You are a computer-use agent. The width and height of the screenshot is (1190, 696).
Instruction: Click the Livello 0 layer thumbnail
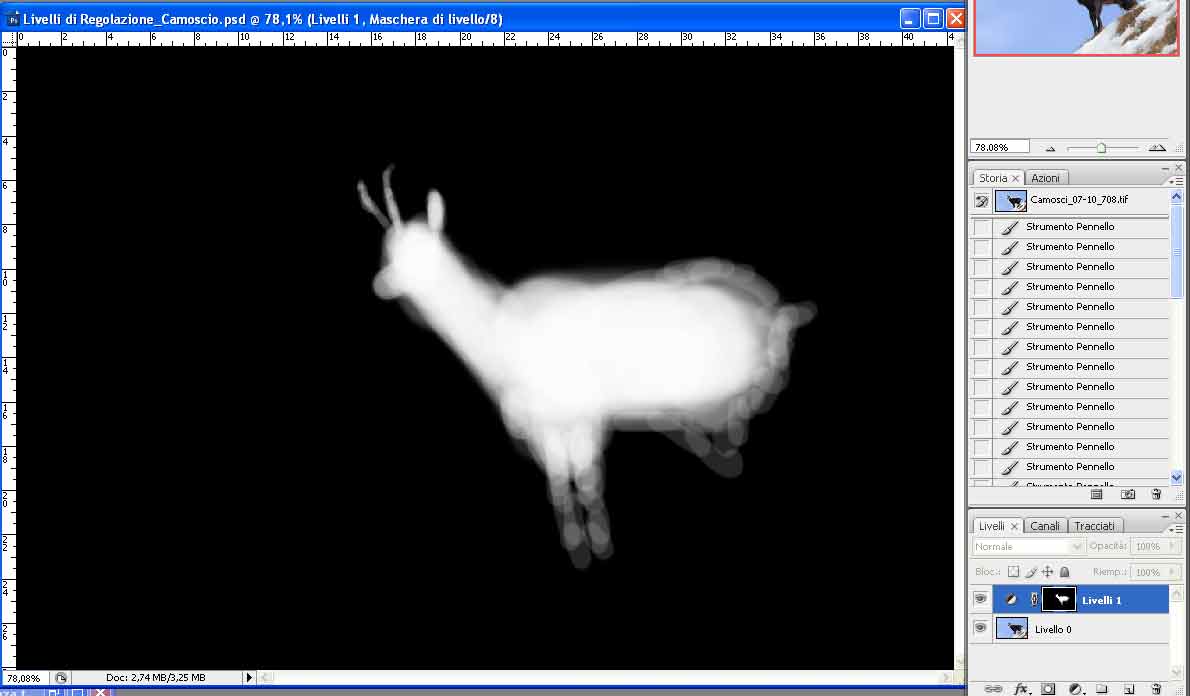pos(1012,628)
